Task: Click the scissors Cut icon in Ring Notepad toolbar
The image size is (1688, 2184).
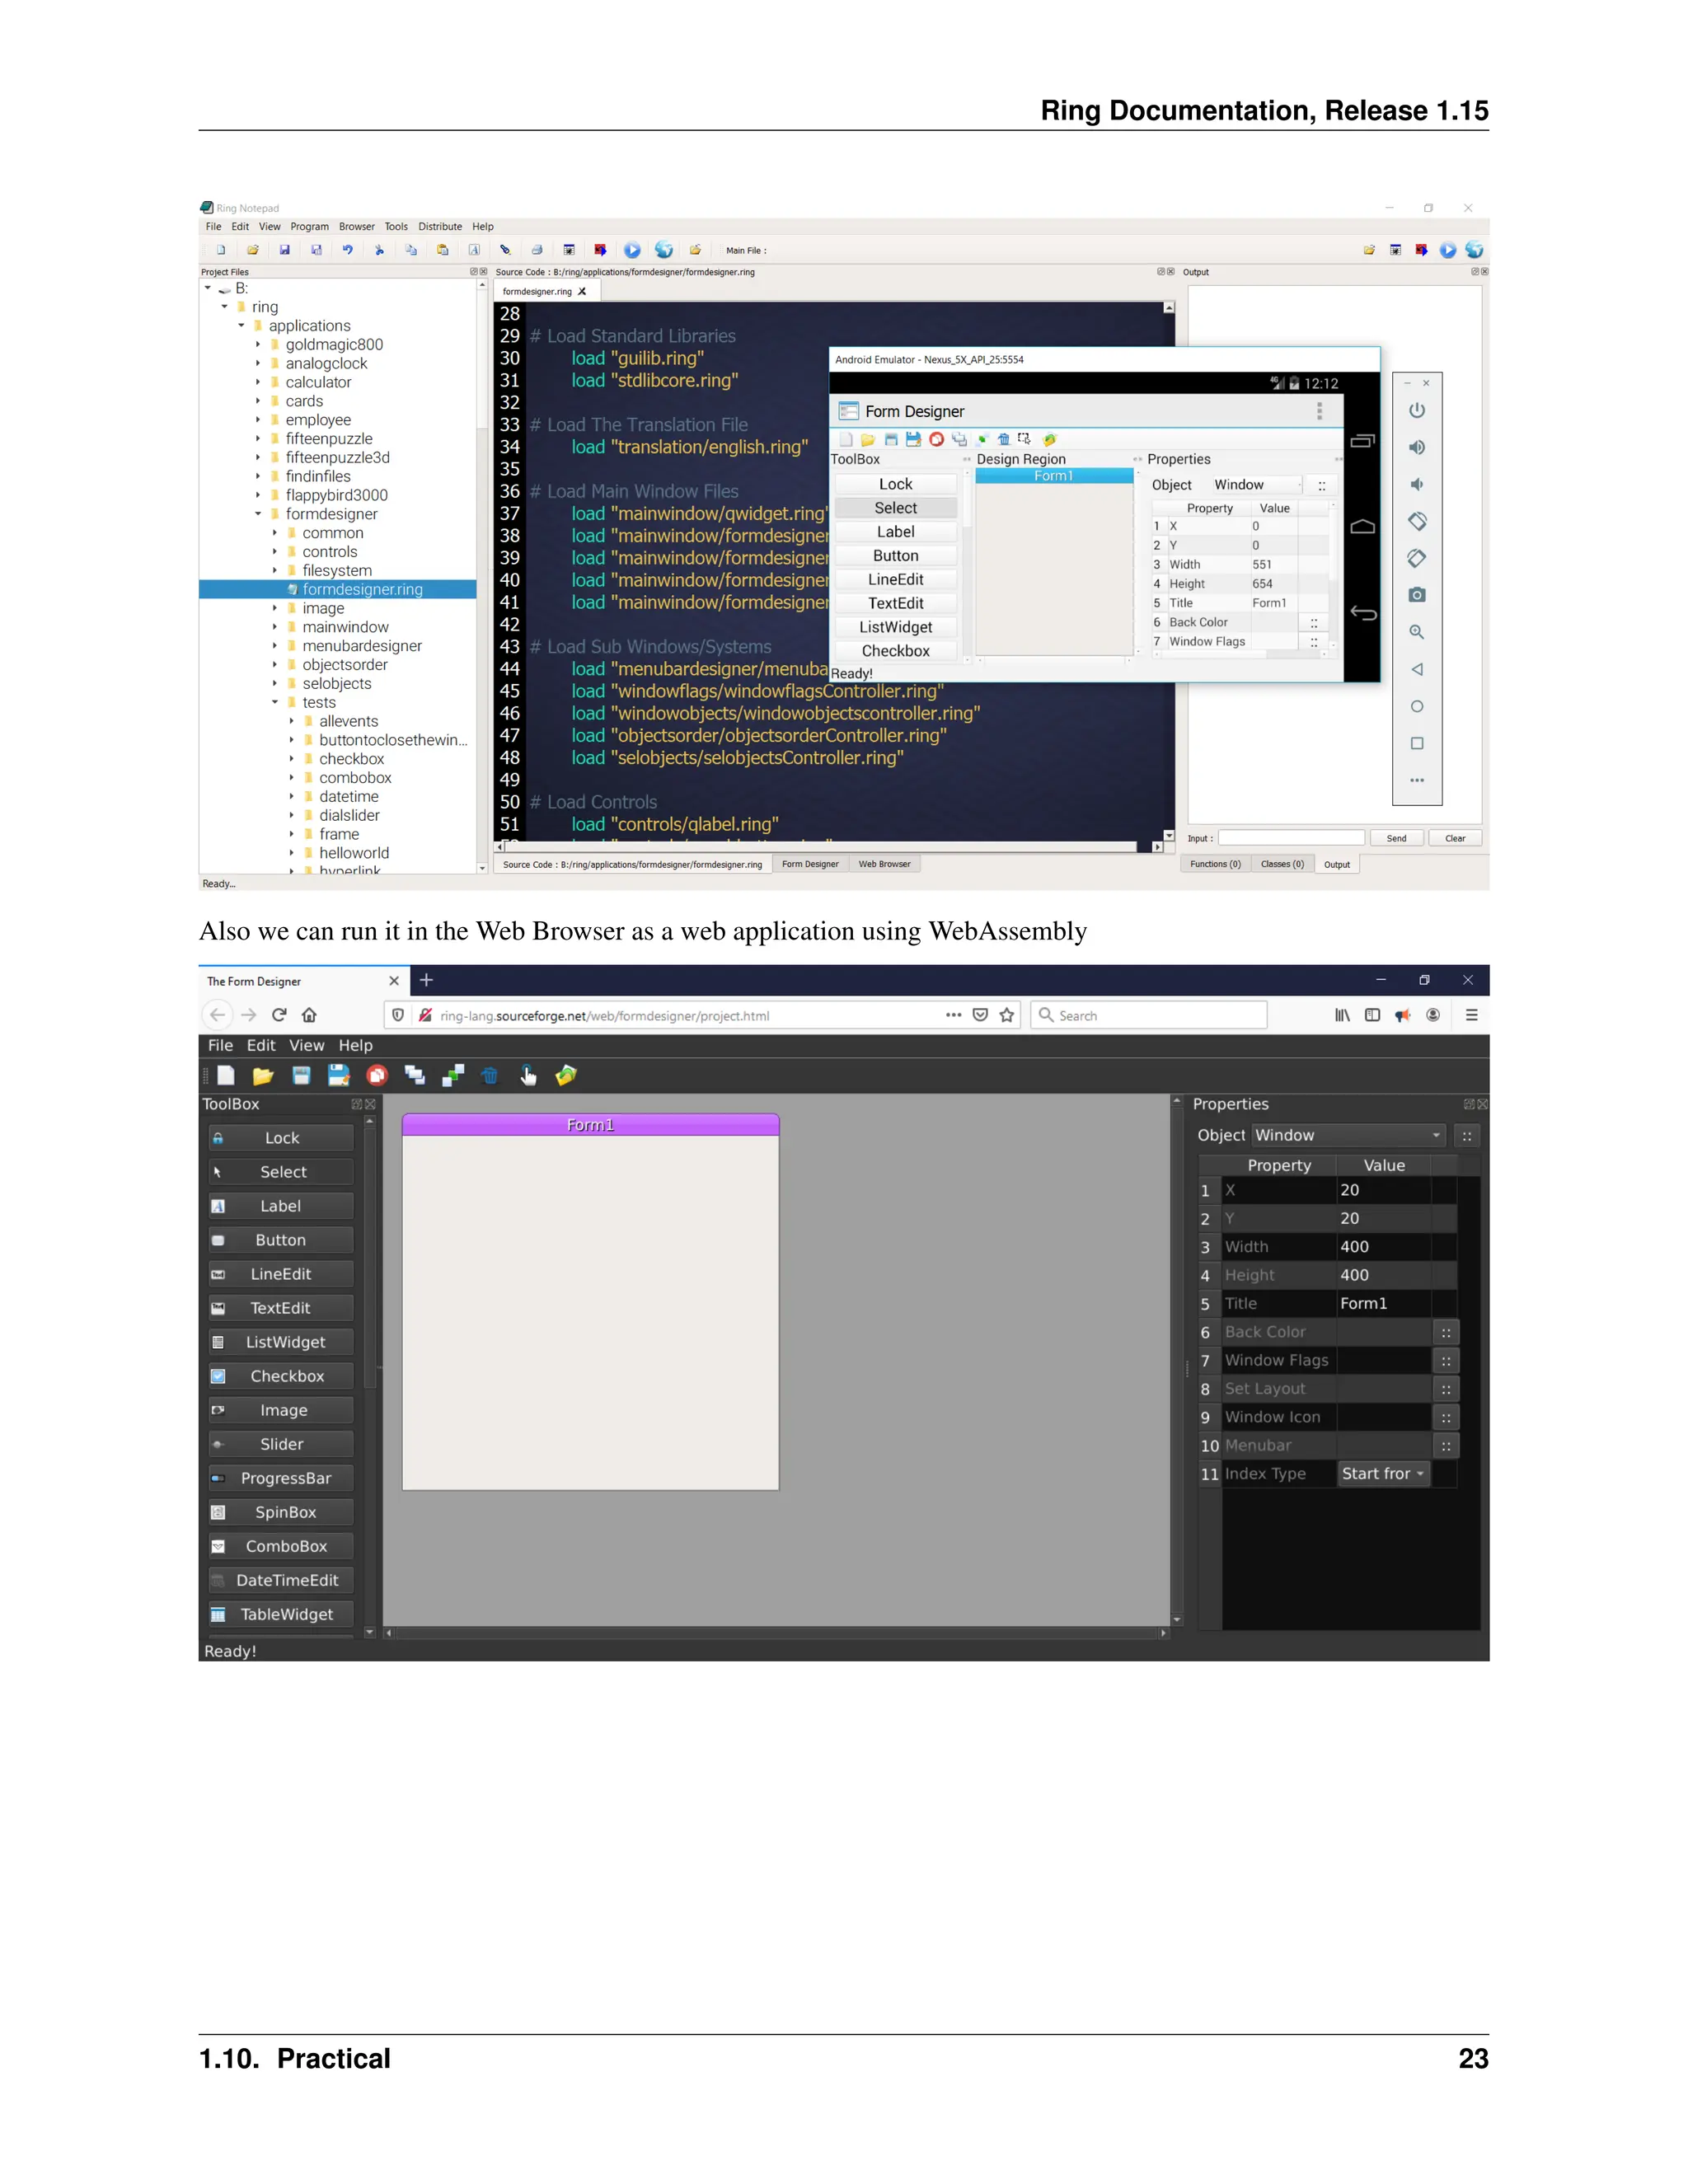Action: [x=379, y=250]
